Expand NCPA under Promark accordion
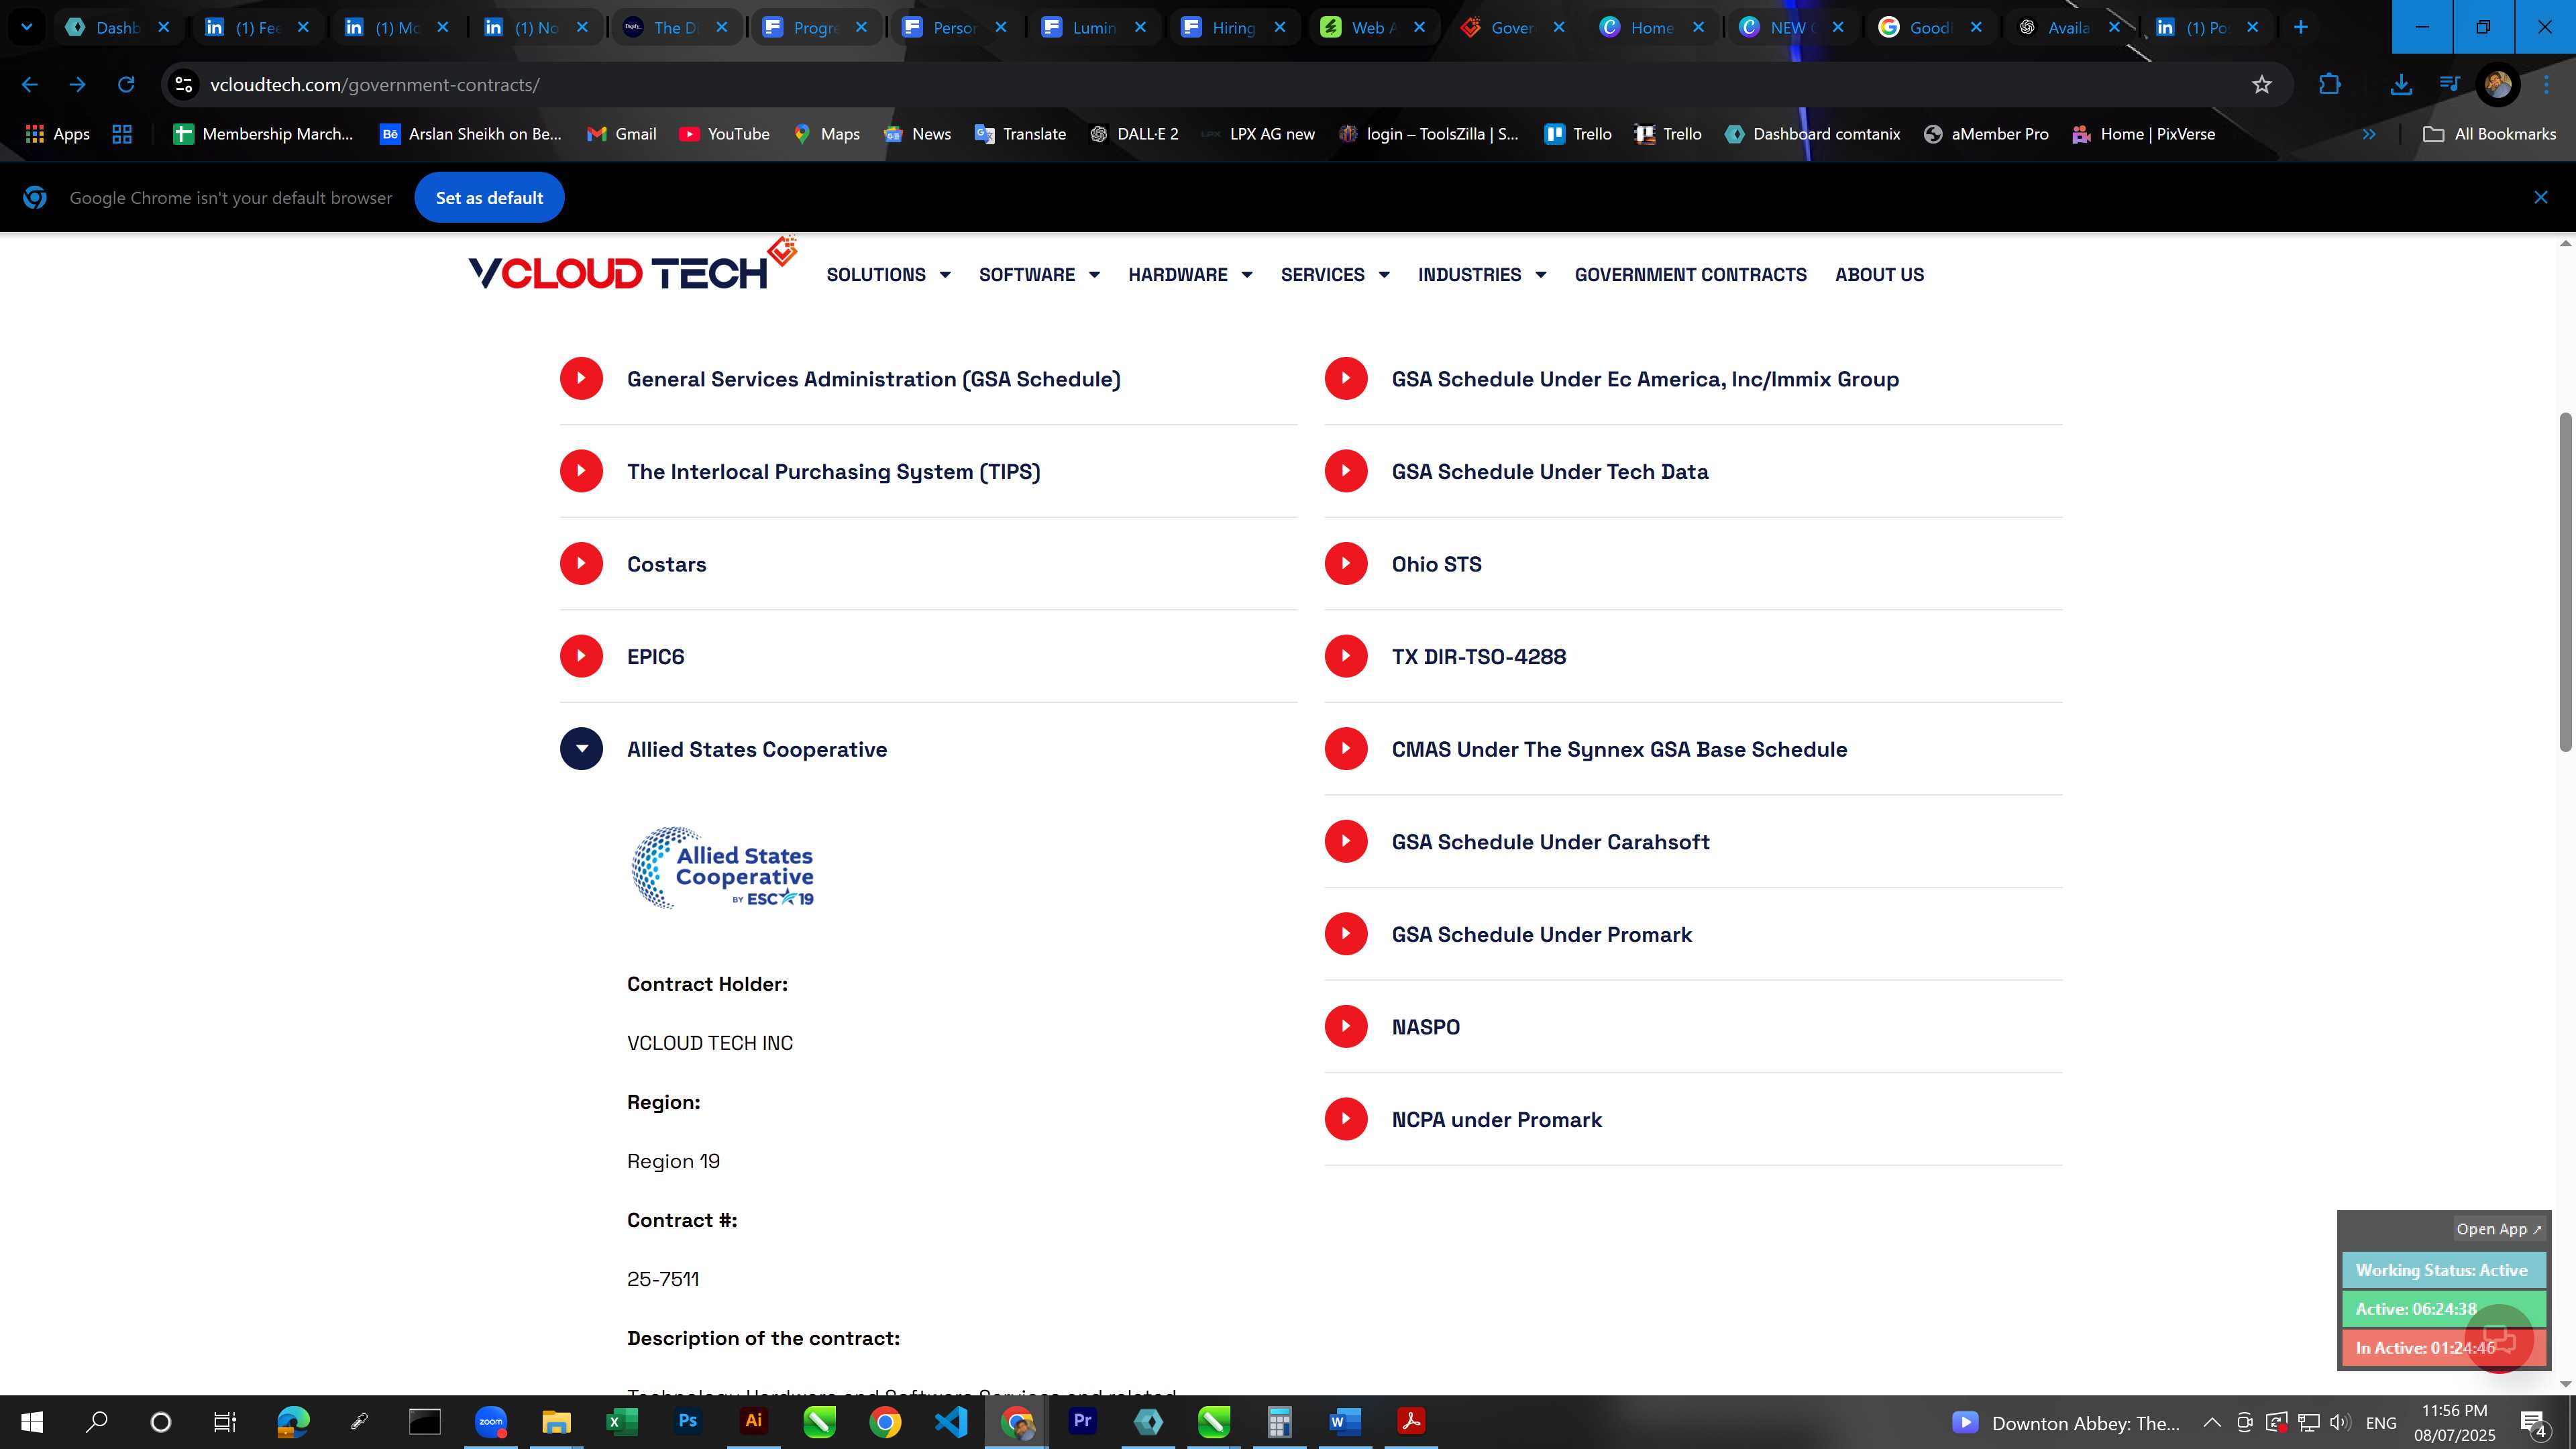This screenshot has height=1449, width=2576. click(x=1693, y=1119)
